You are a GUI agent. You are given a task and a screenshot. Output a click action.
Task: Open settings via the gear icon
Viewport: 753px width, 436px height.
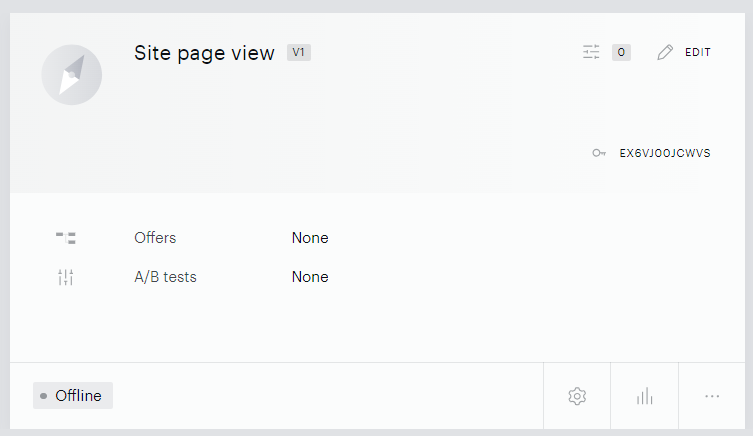click(577, 396)
